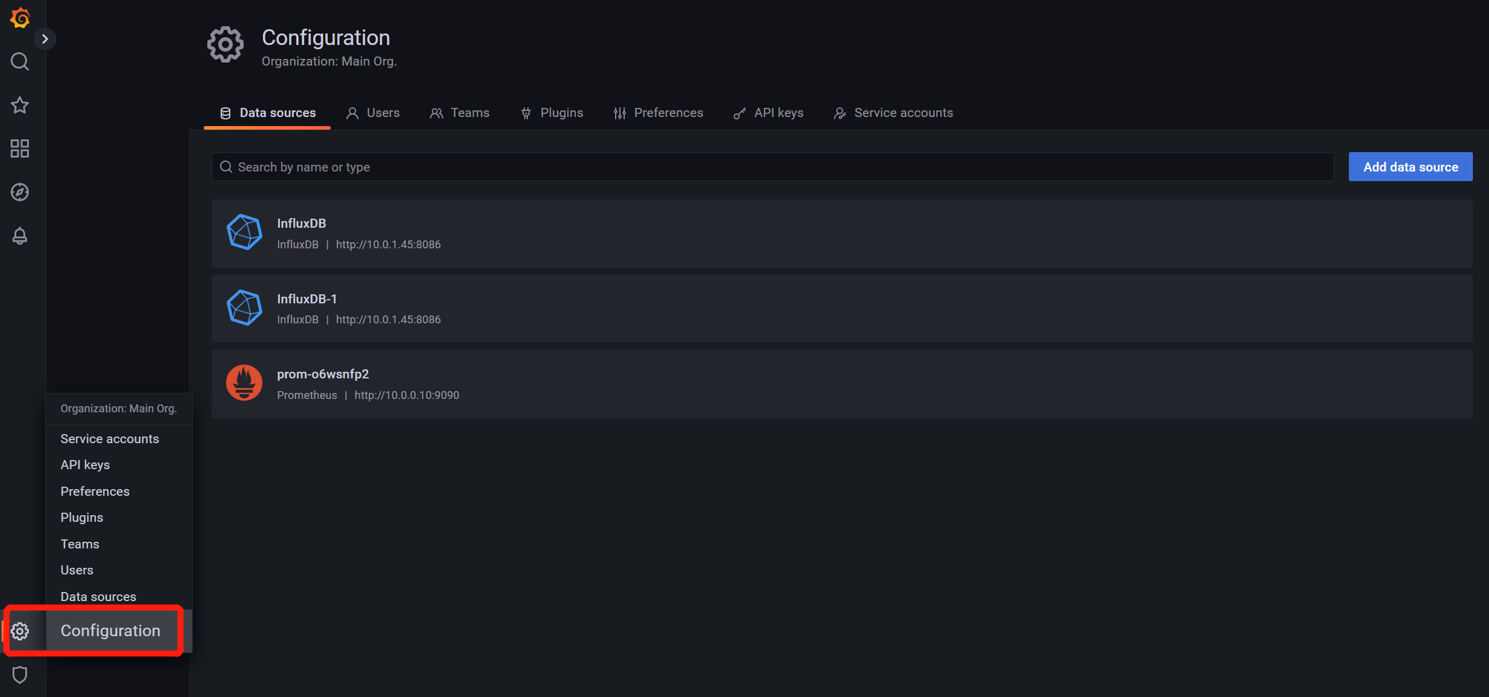Click the Prometheus URL http://10.0.0.10:9090 text
The image size is (1489, 697).
coord(407,395)
